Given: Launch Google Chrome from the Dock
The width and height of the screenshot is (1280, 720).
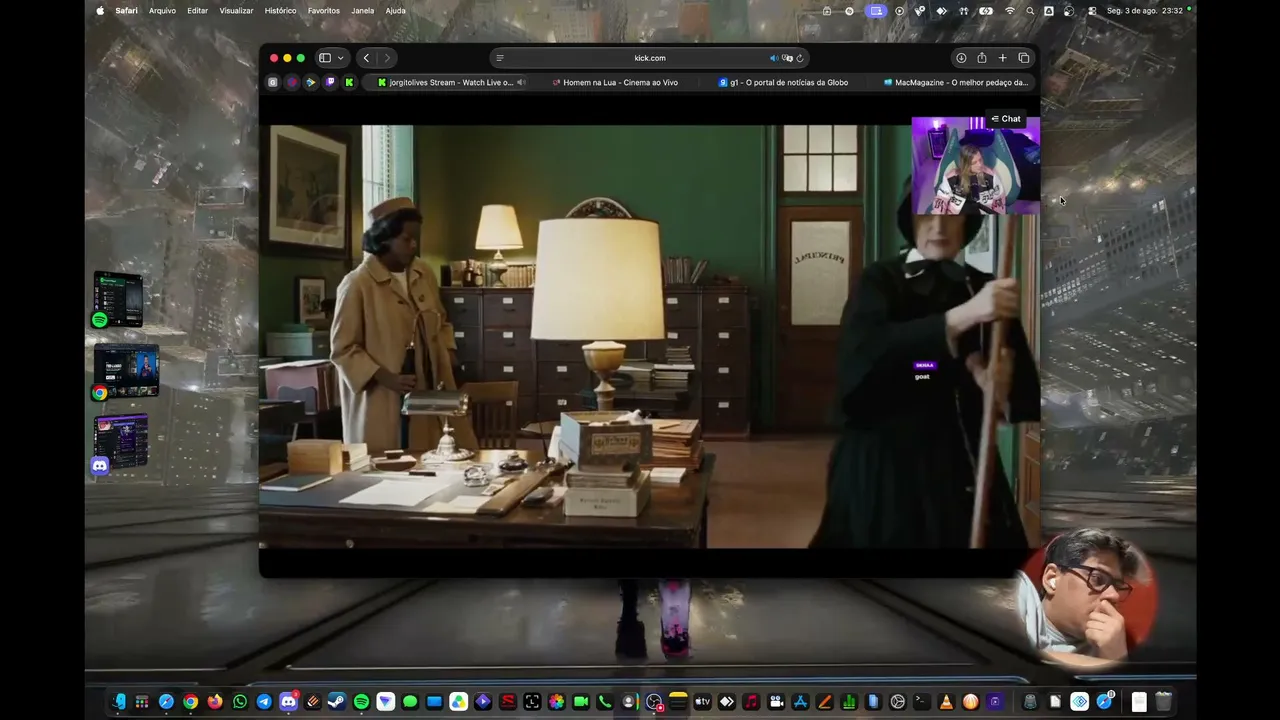Looking at the screenshot, I should pos(190,702).
